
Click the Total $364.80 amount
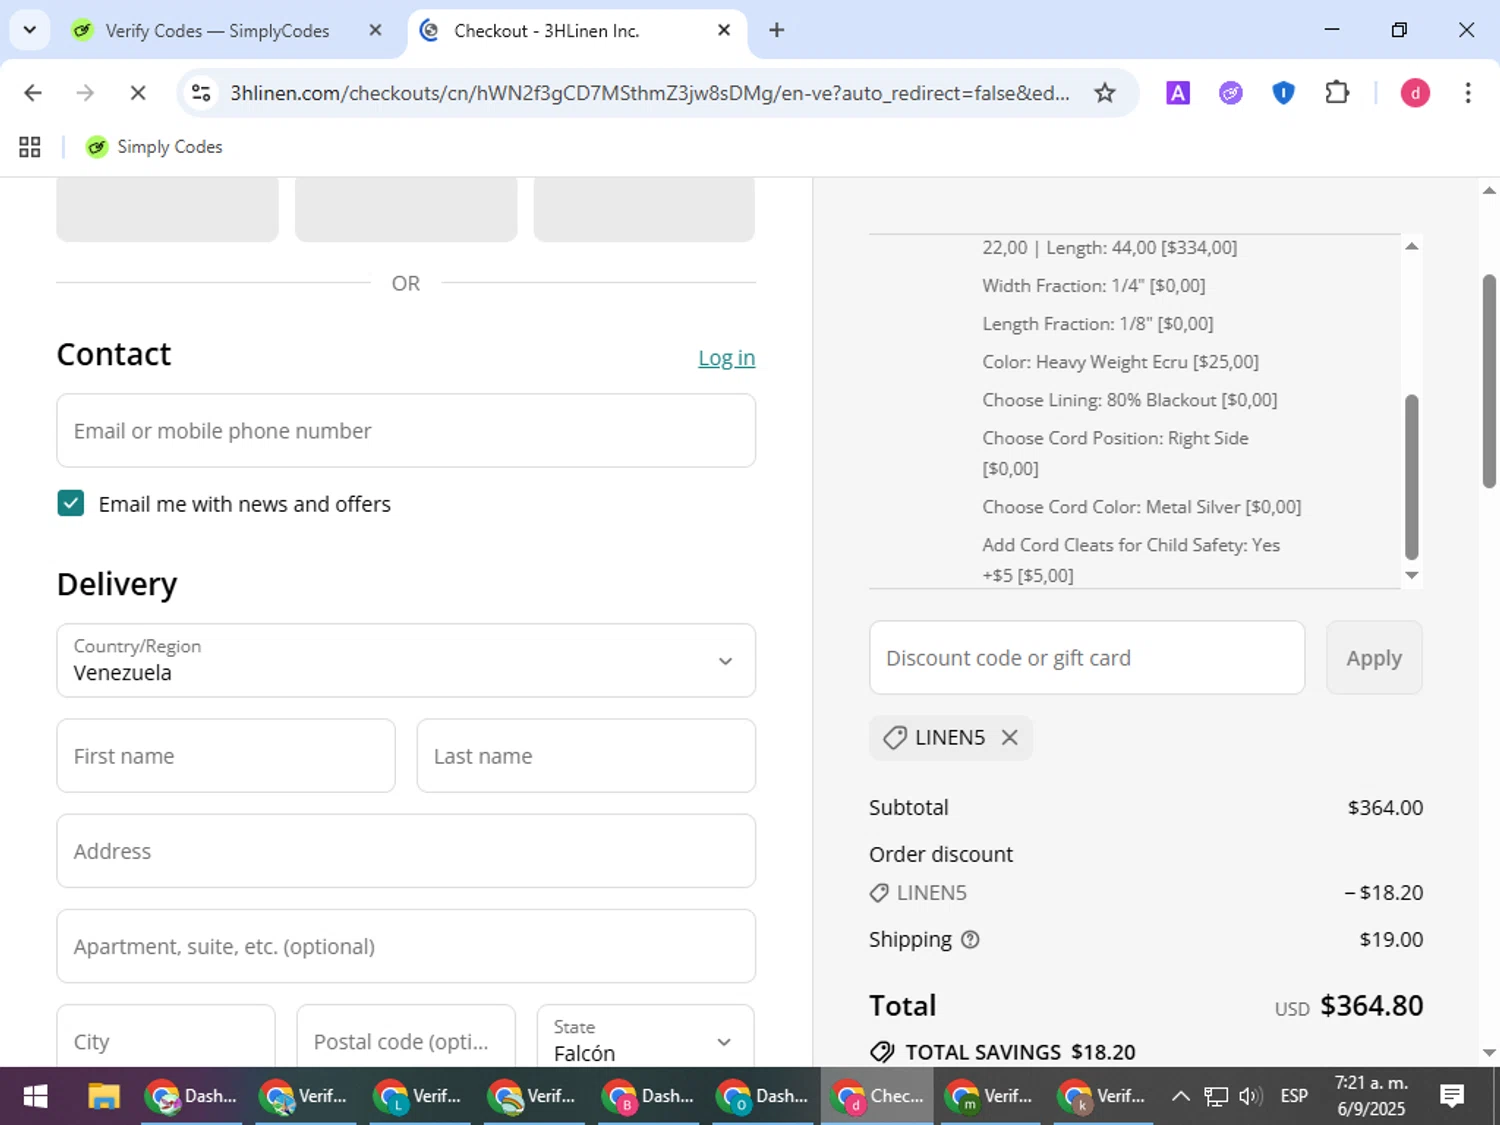pos(1371,1006)
